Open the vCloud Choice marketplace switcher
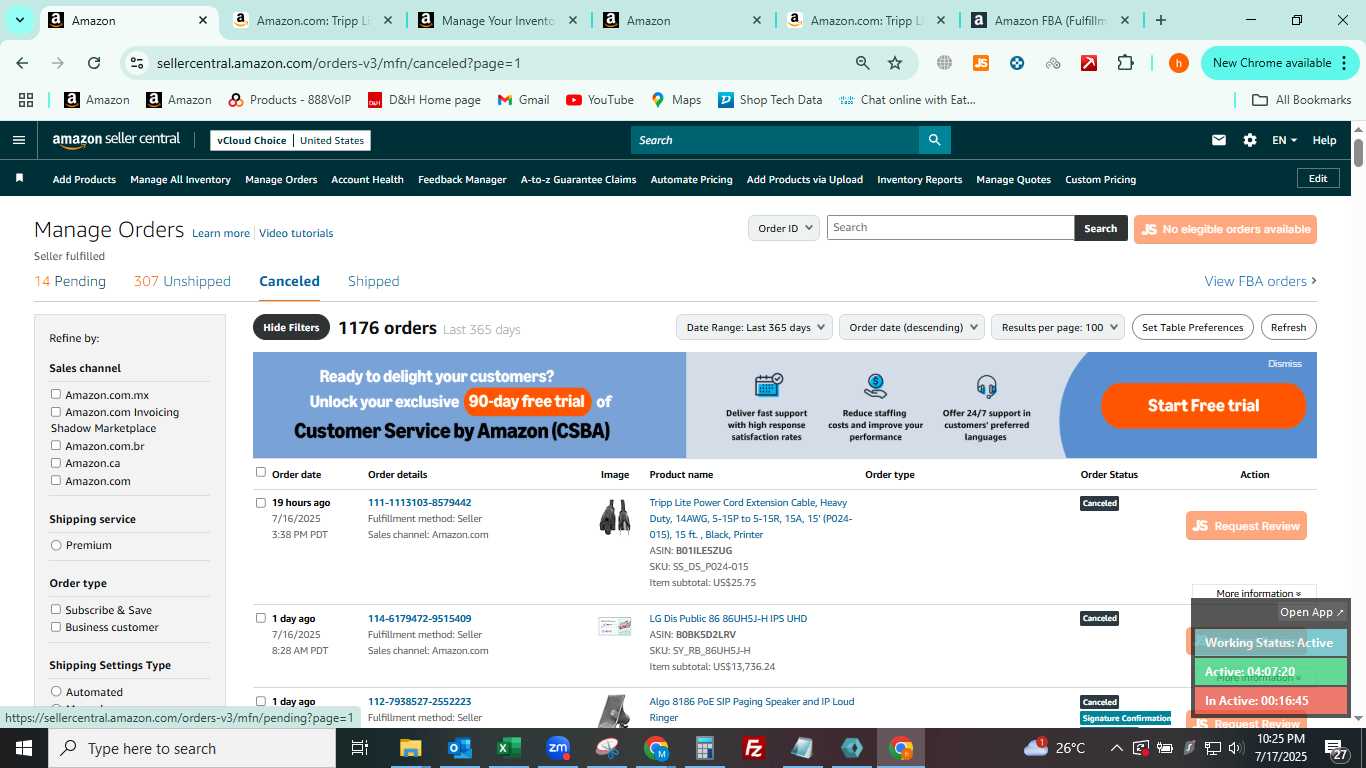The width and height of the screenshot is (1366, 768). 290,140
